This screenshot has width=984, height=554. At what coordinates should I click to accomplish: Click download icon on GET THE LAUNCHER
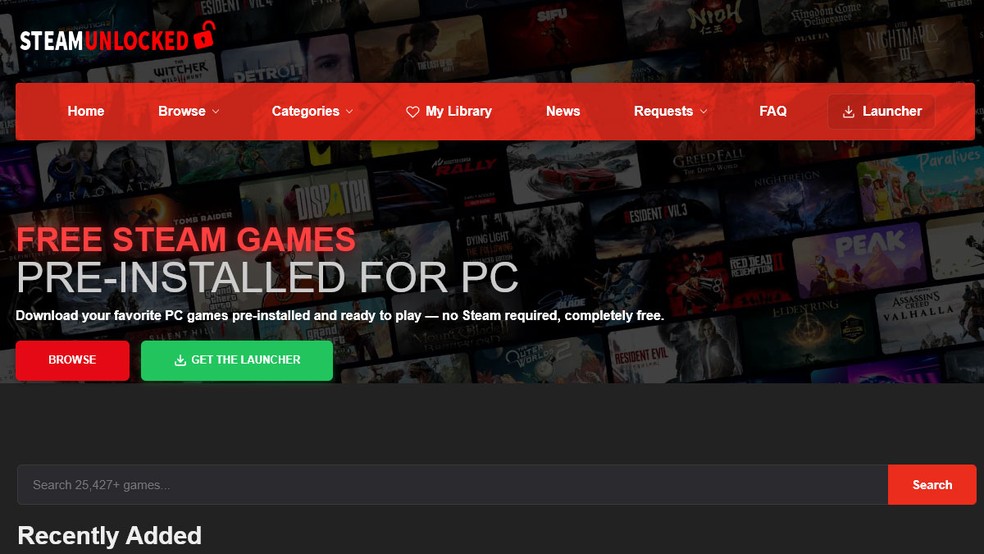point(180,360)
